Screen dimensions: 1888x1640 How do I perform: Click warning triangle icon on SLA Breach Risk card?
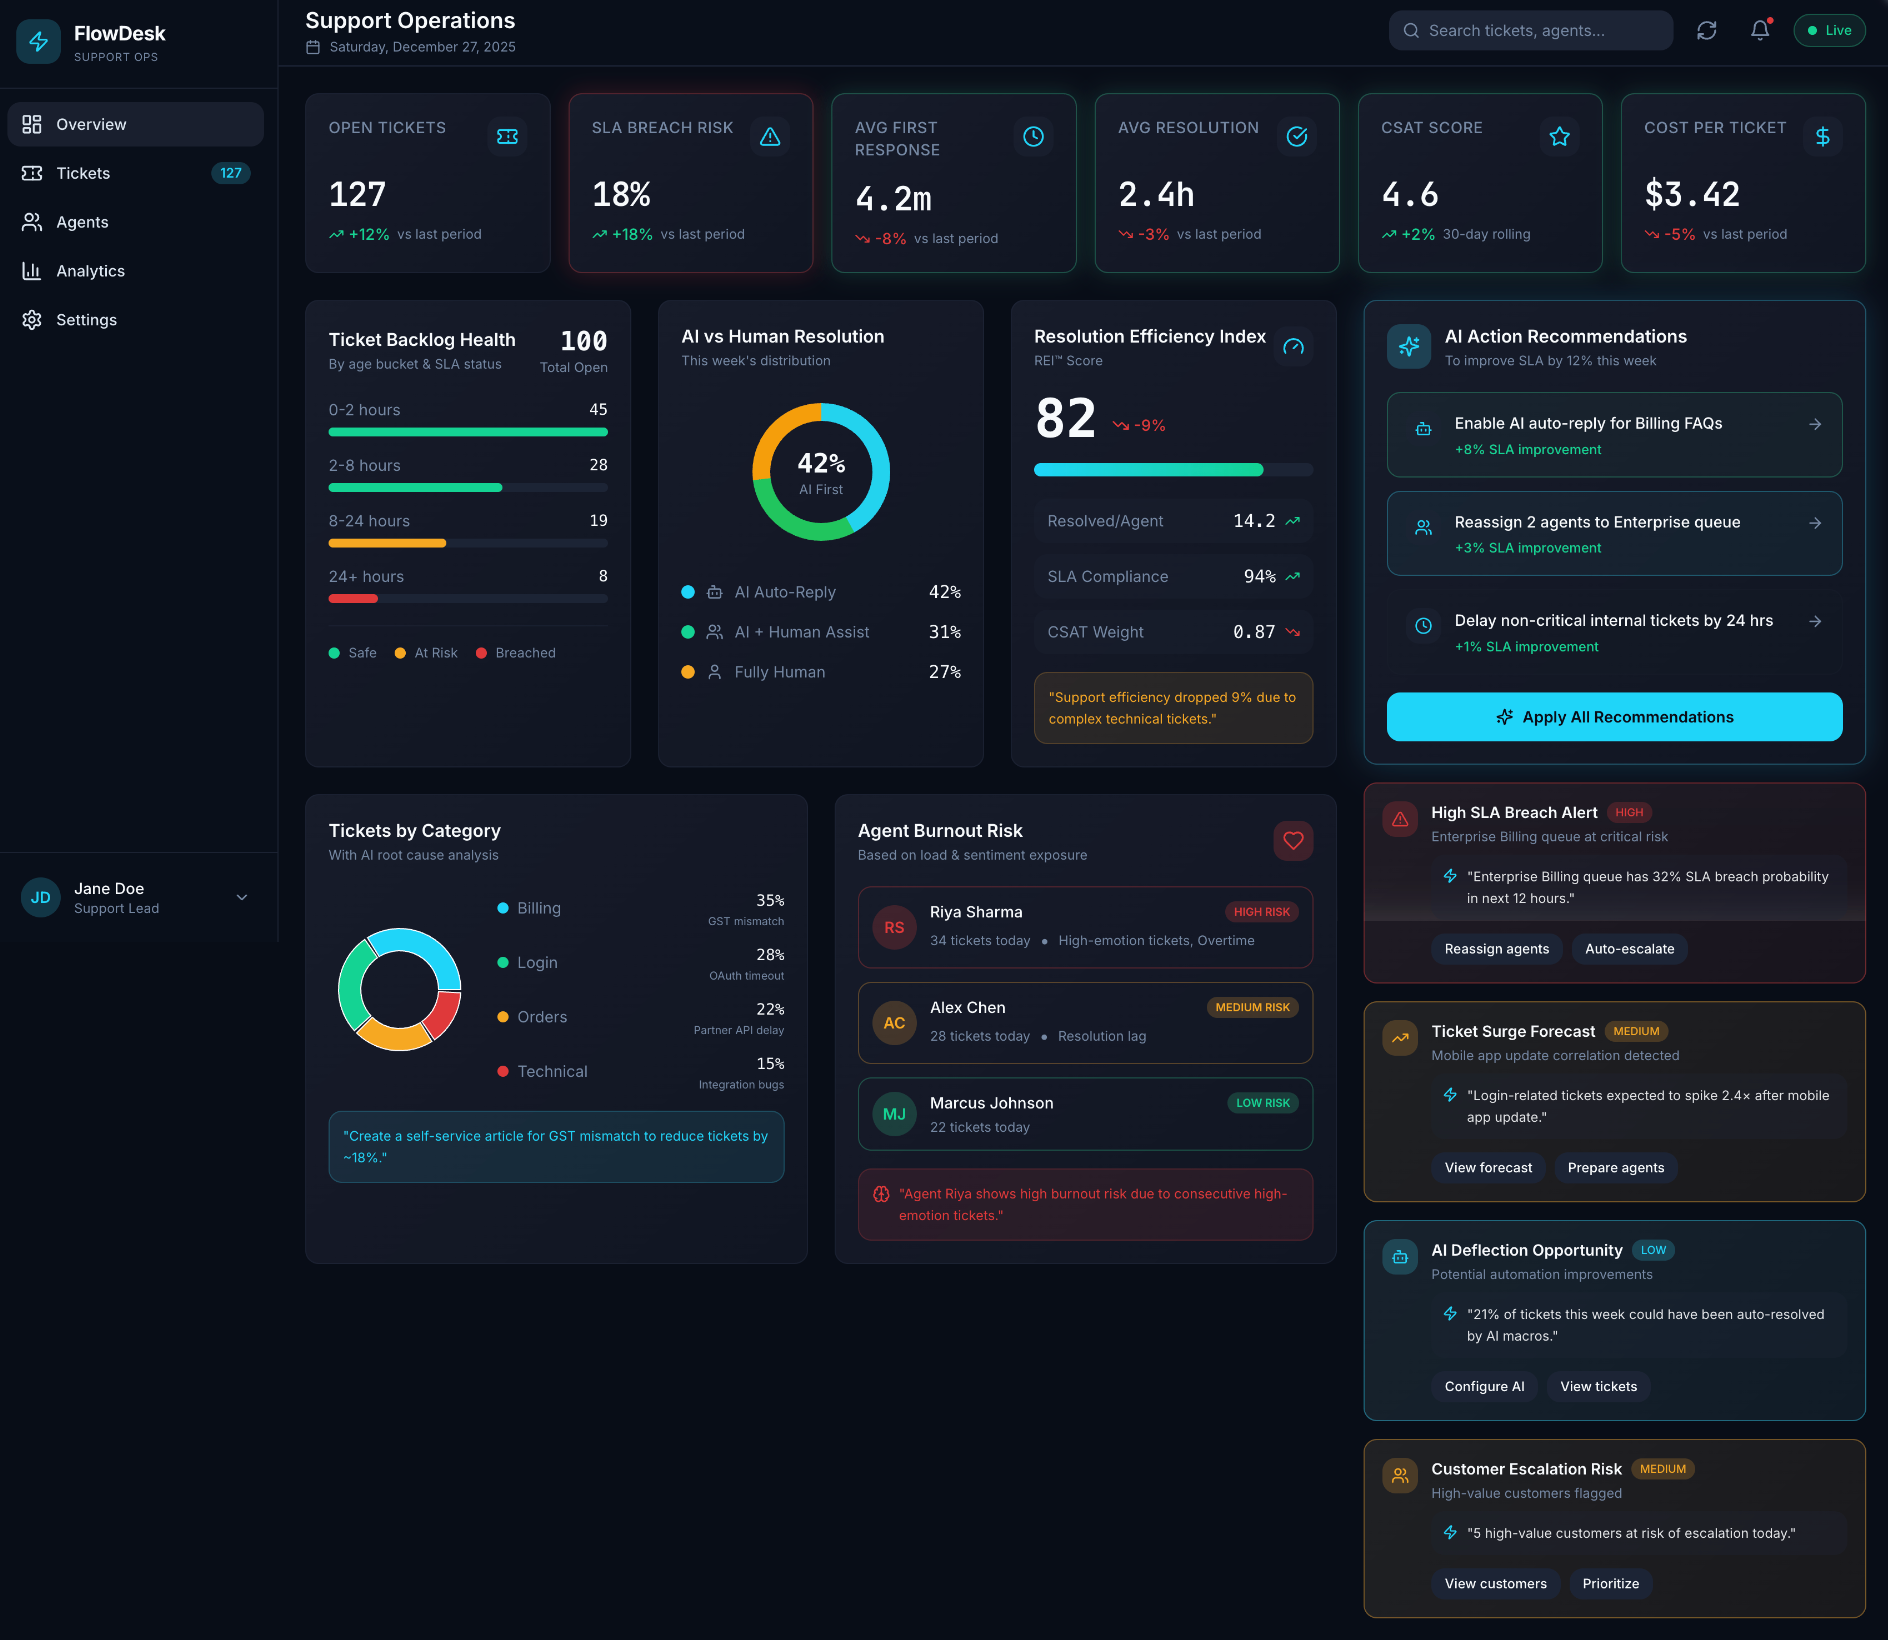[770, 136]
